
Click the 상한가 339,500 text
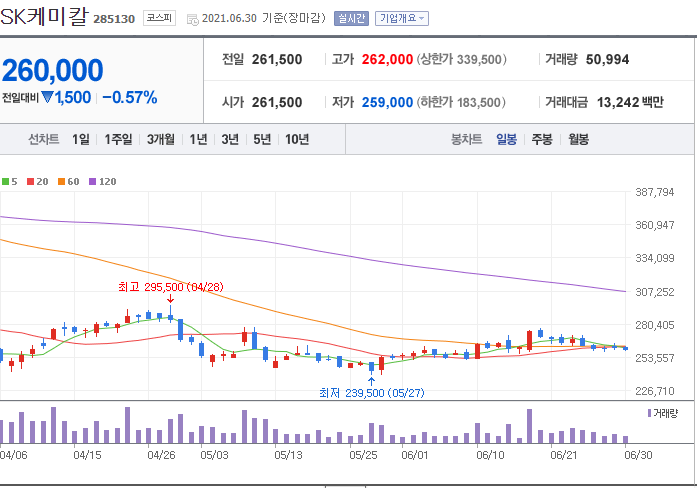[461, 60]
